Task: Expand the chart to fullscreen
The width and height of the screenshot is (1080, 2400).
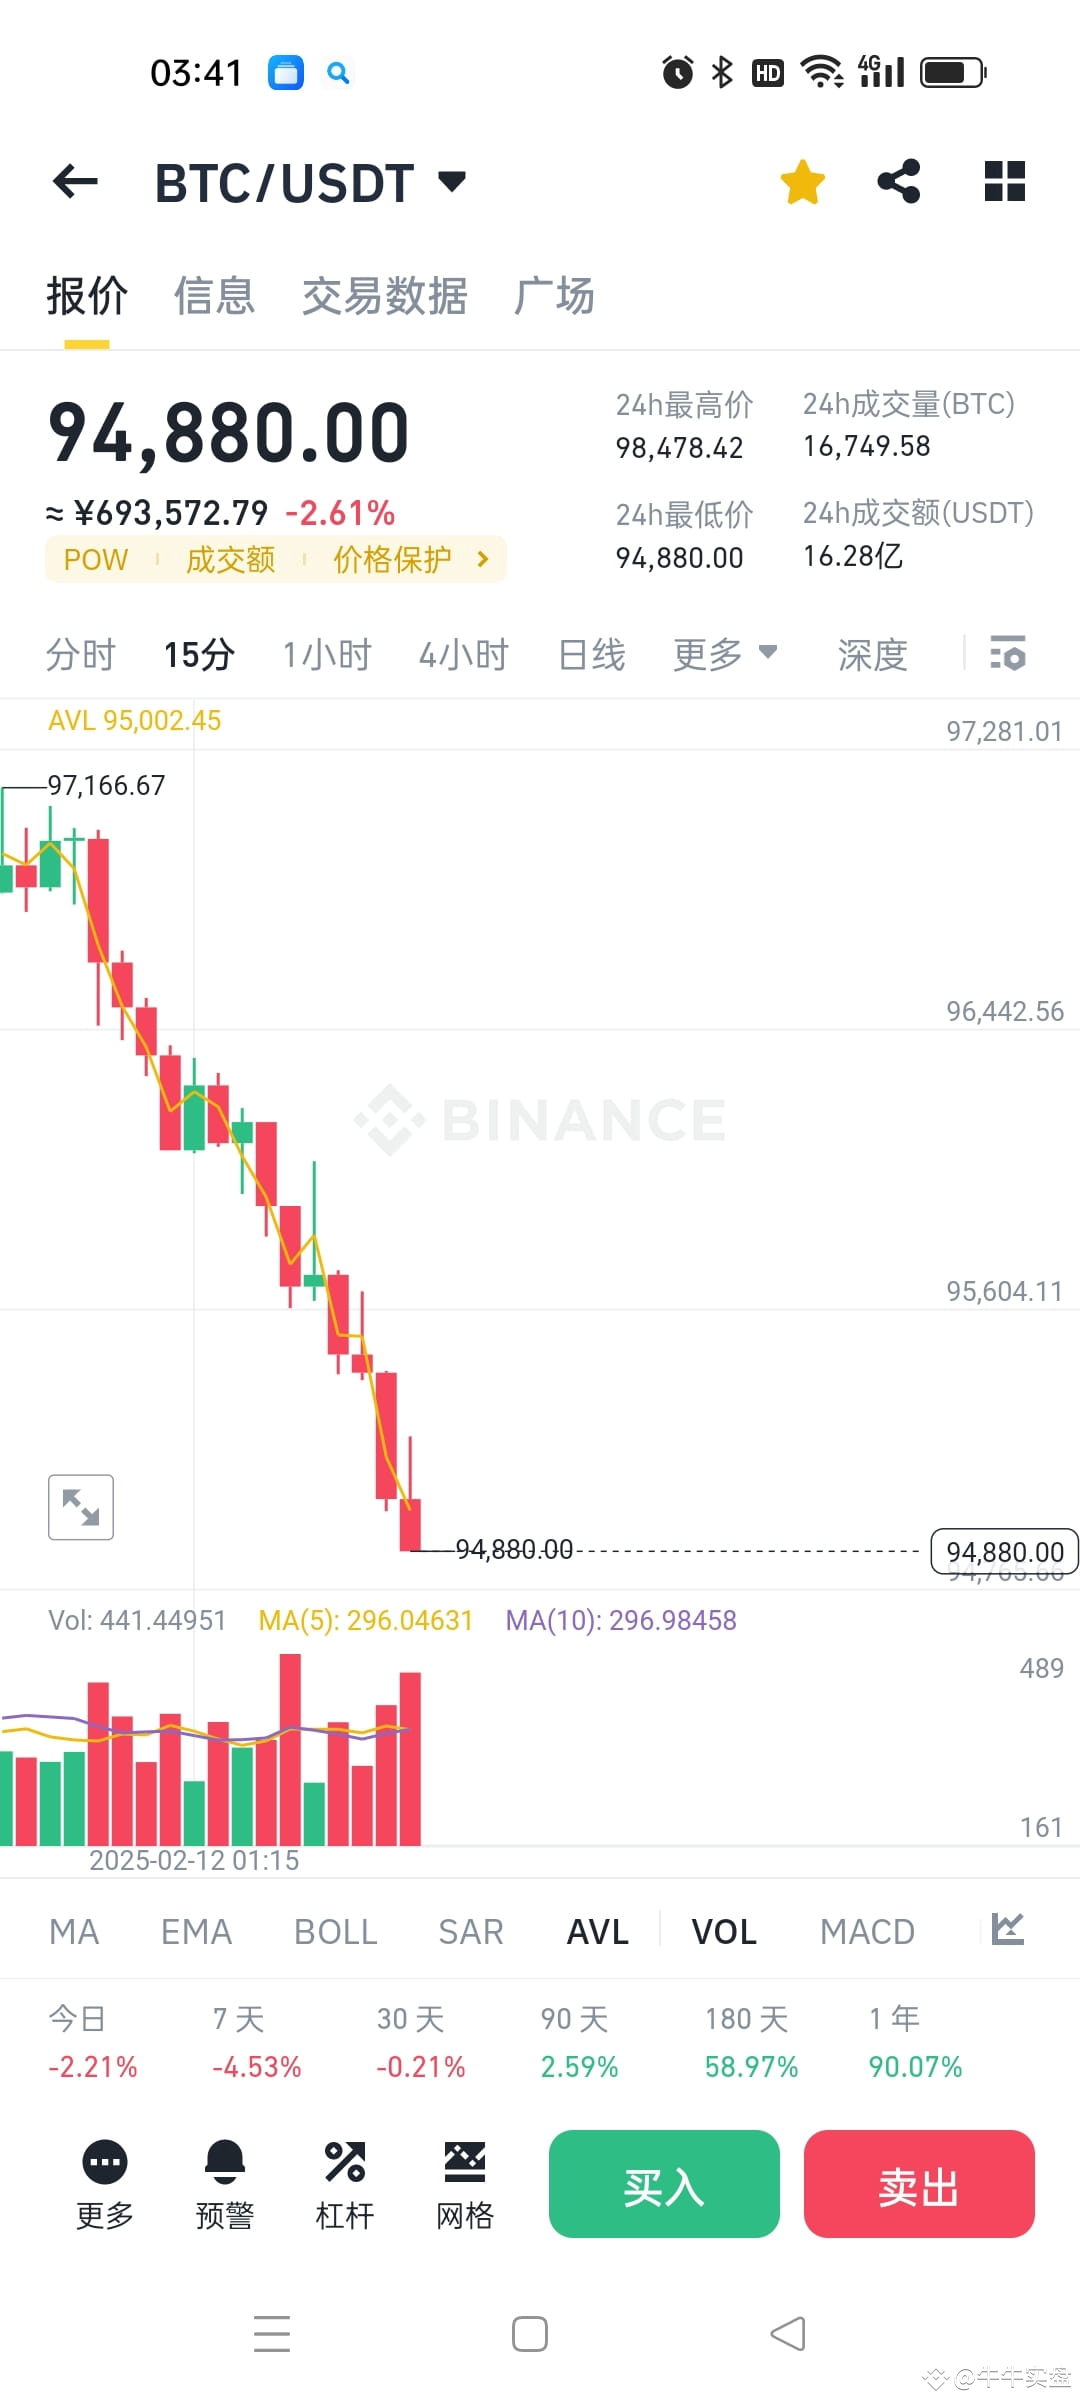Action: (x=80, y=1507)
